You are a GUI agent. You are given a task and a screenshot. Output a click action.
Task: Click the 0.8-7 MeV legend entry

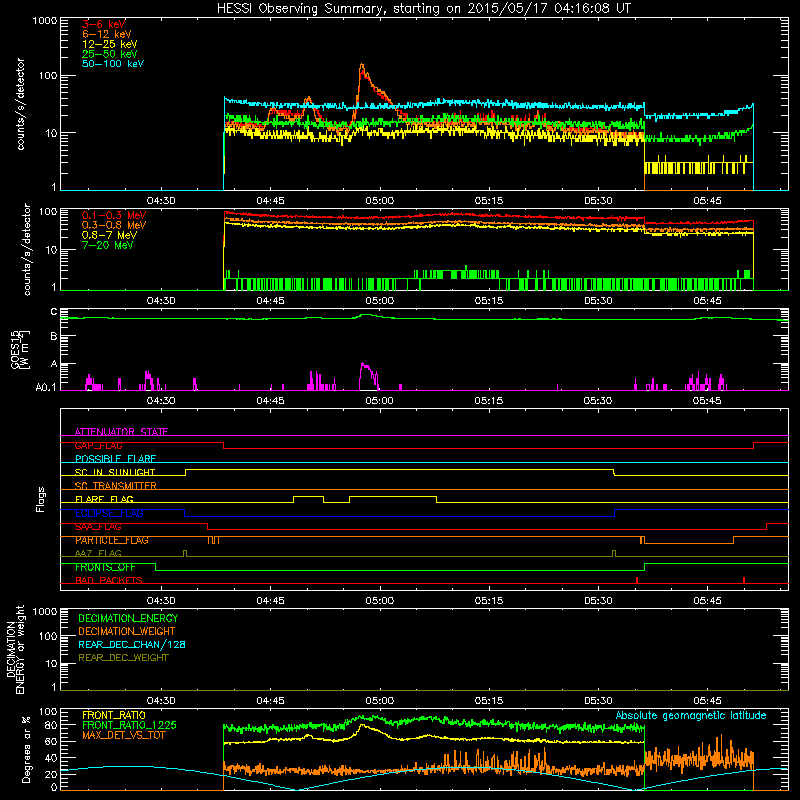109,235
